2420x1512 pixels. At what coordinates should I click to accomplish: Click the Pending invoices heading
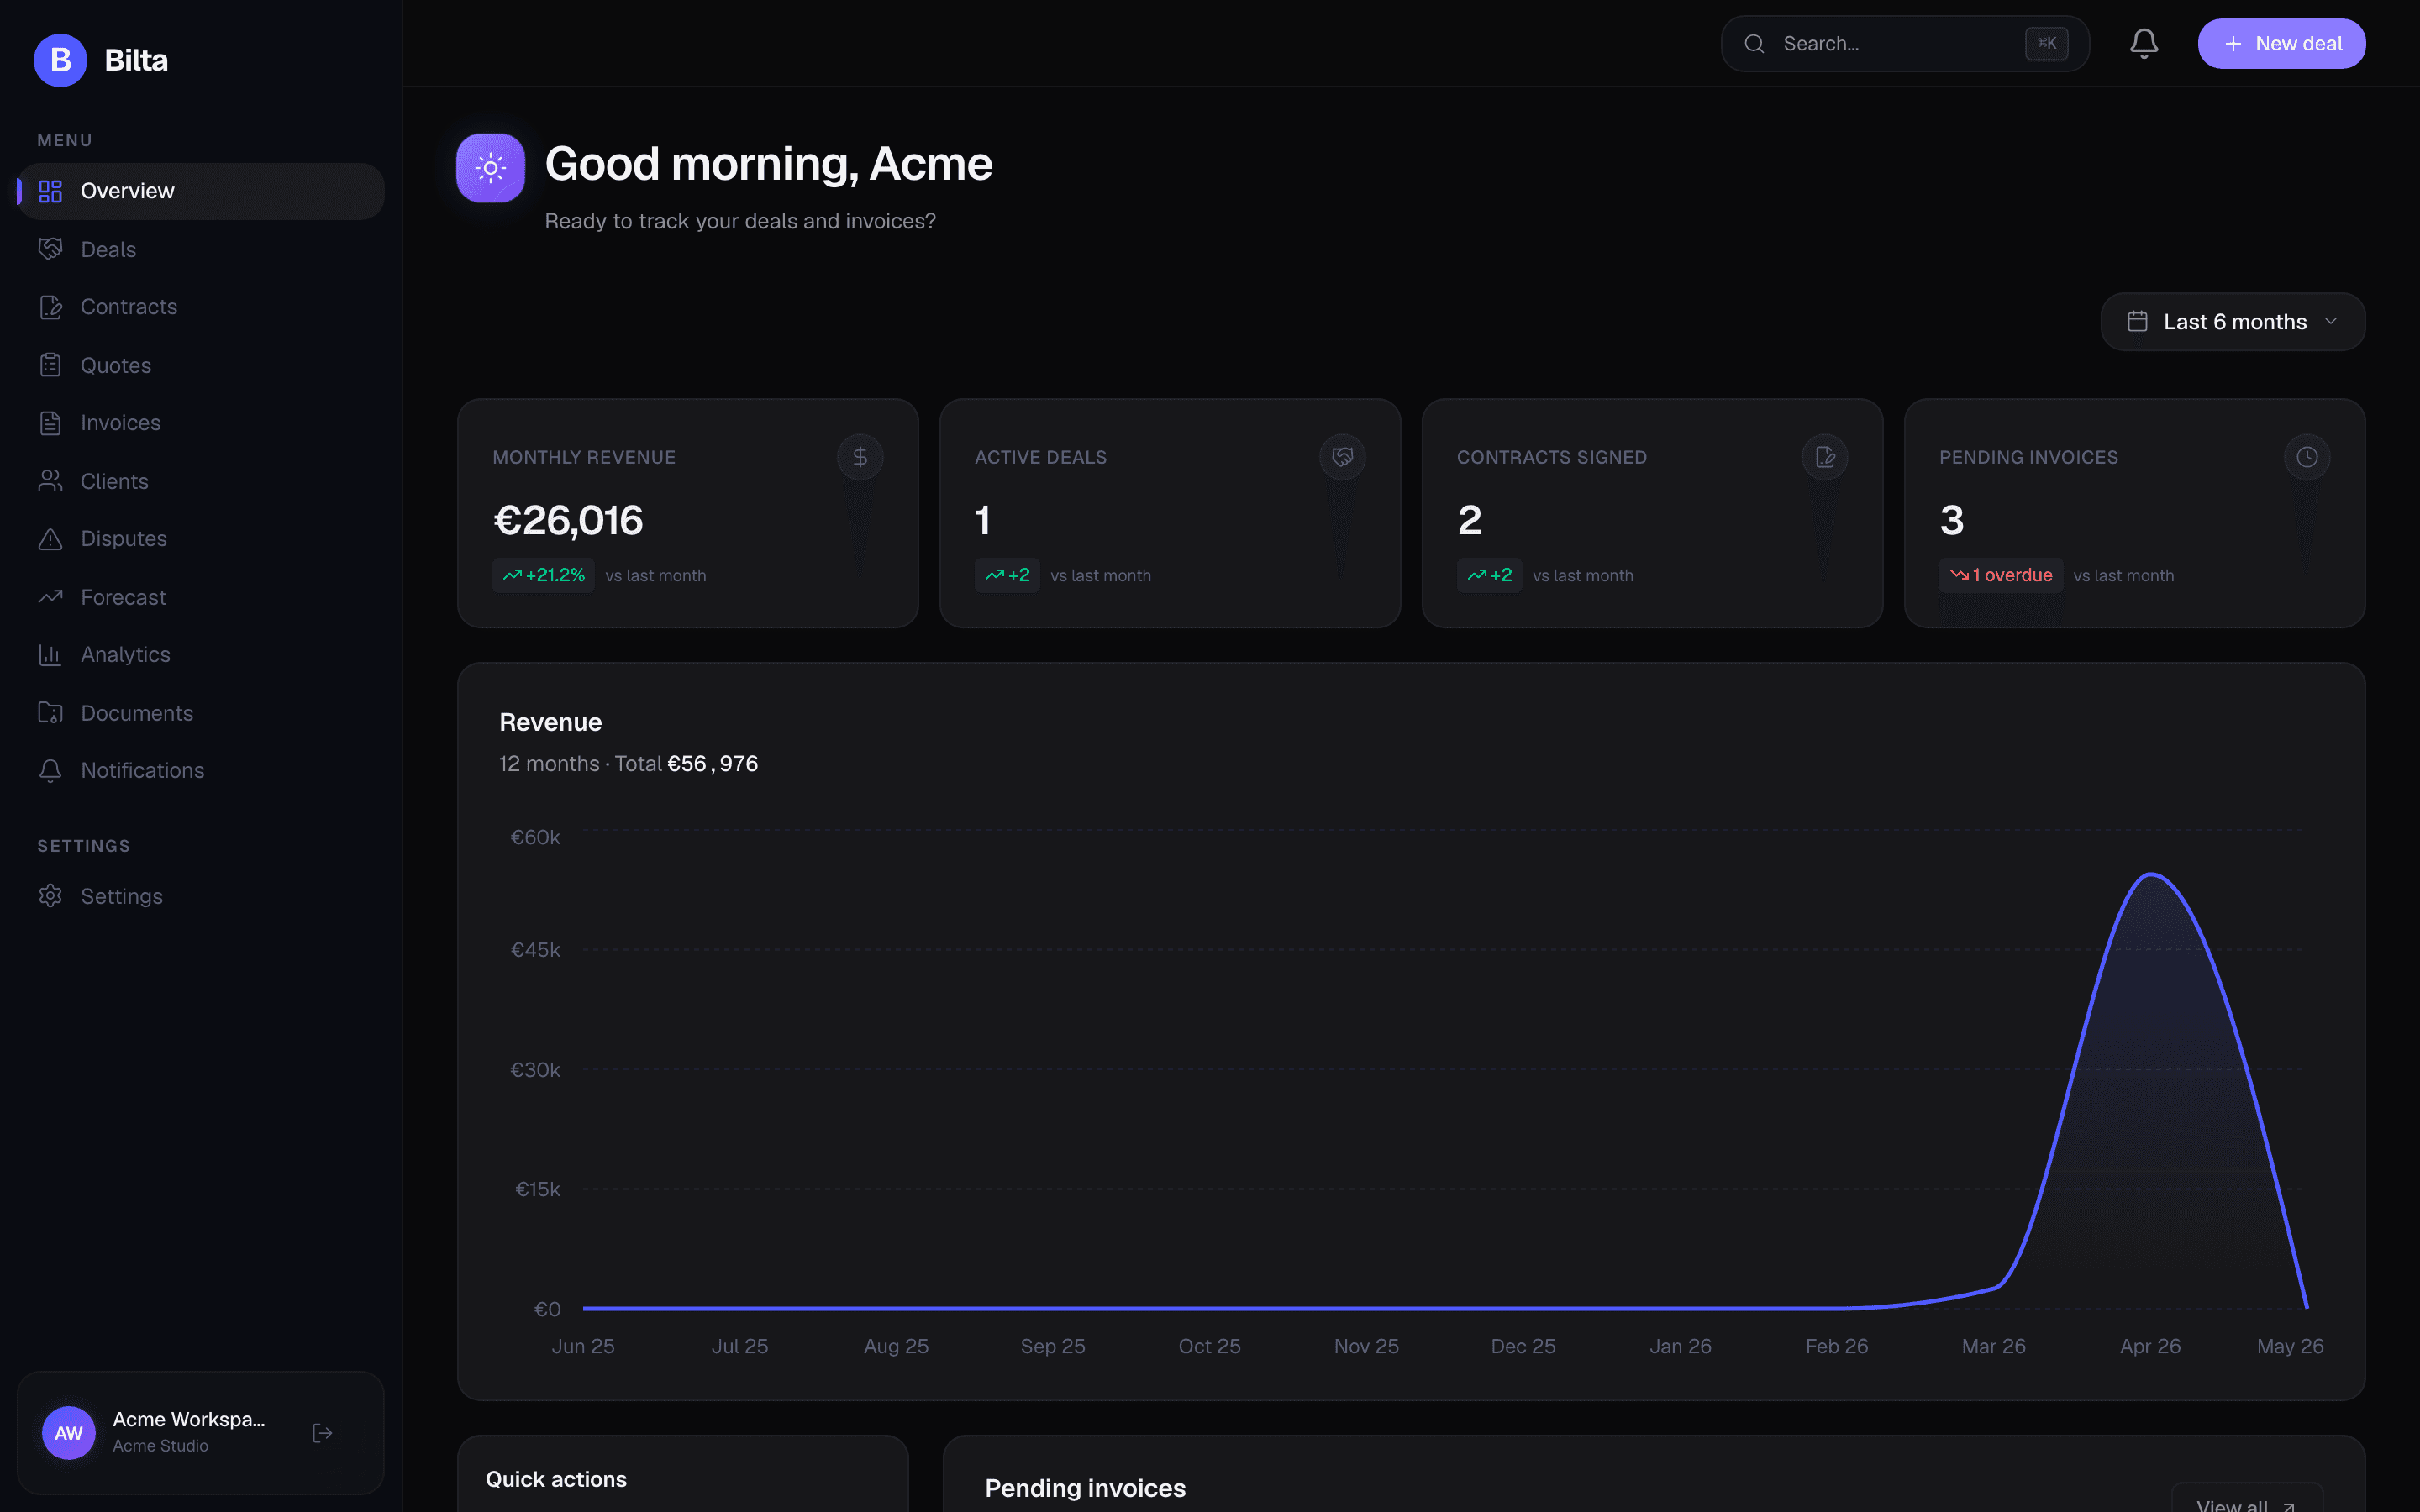(1085, 1488)
